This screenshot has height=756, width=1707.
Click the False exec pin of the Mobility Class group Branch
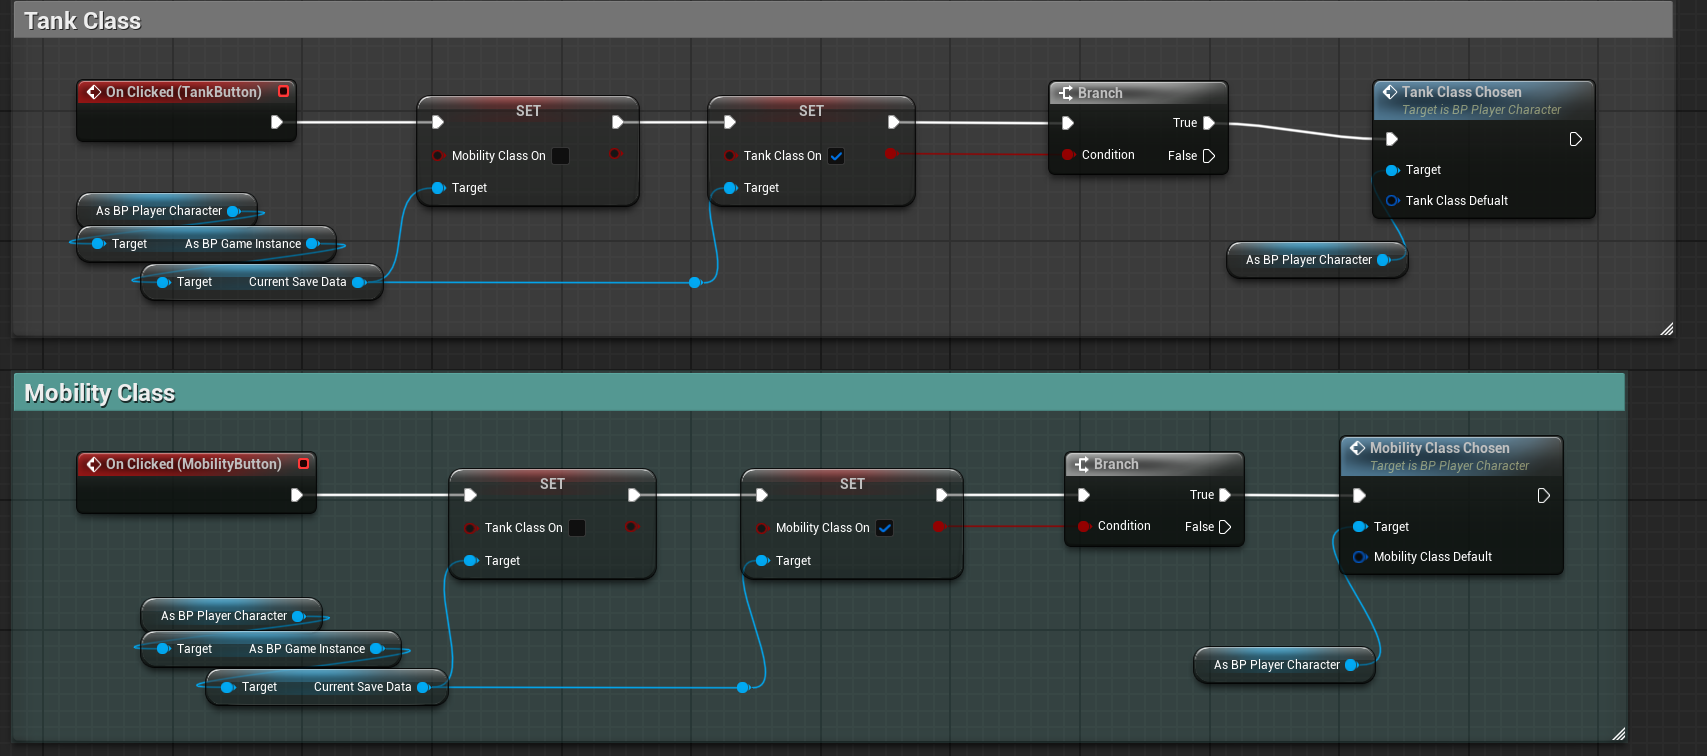[1226, 527]
